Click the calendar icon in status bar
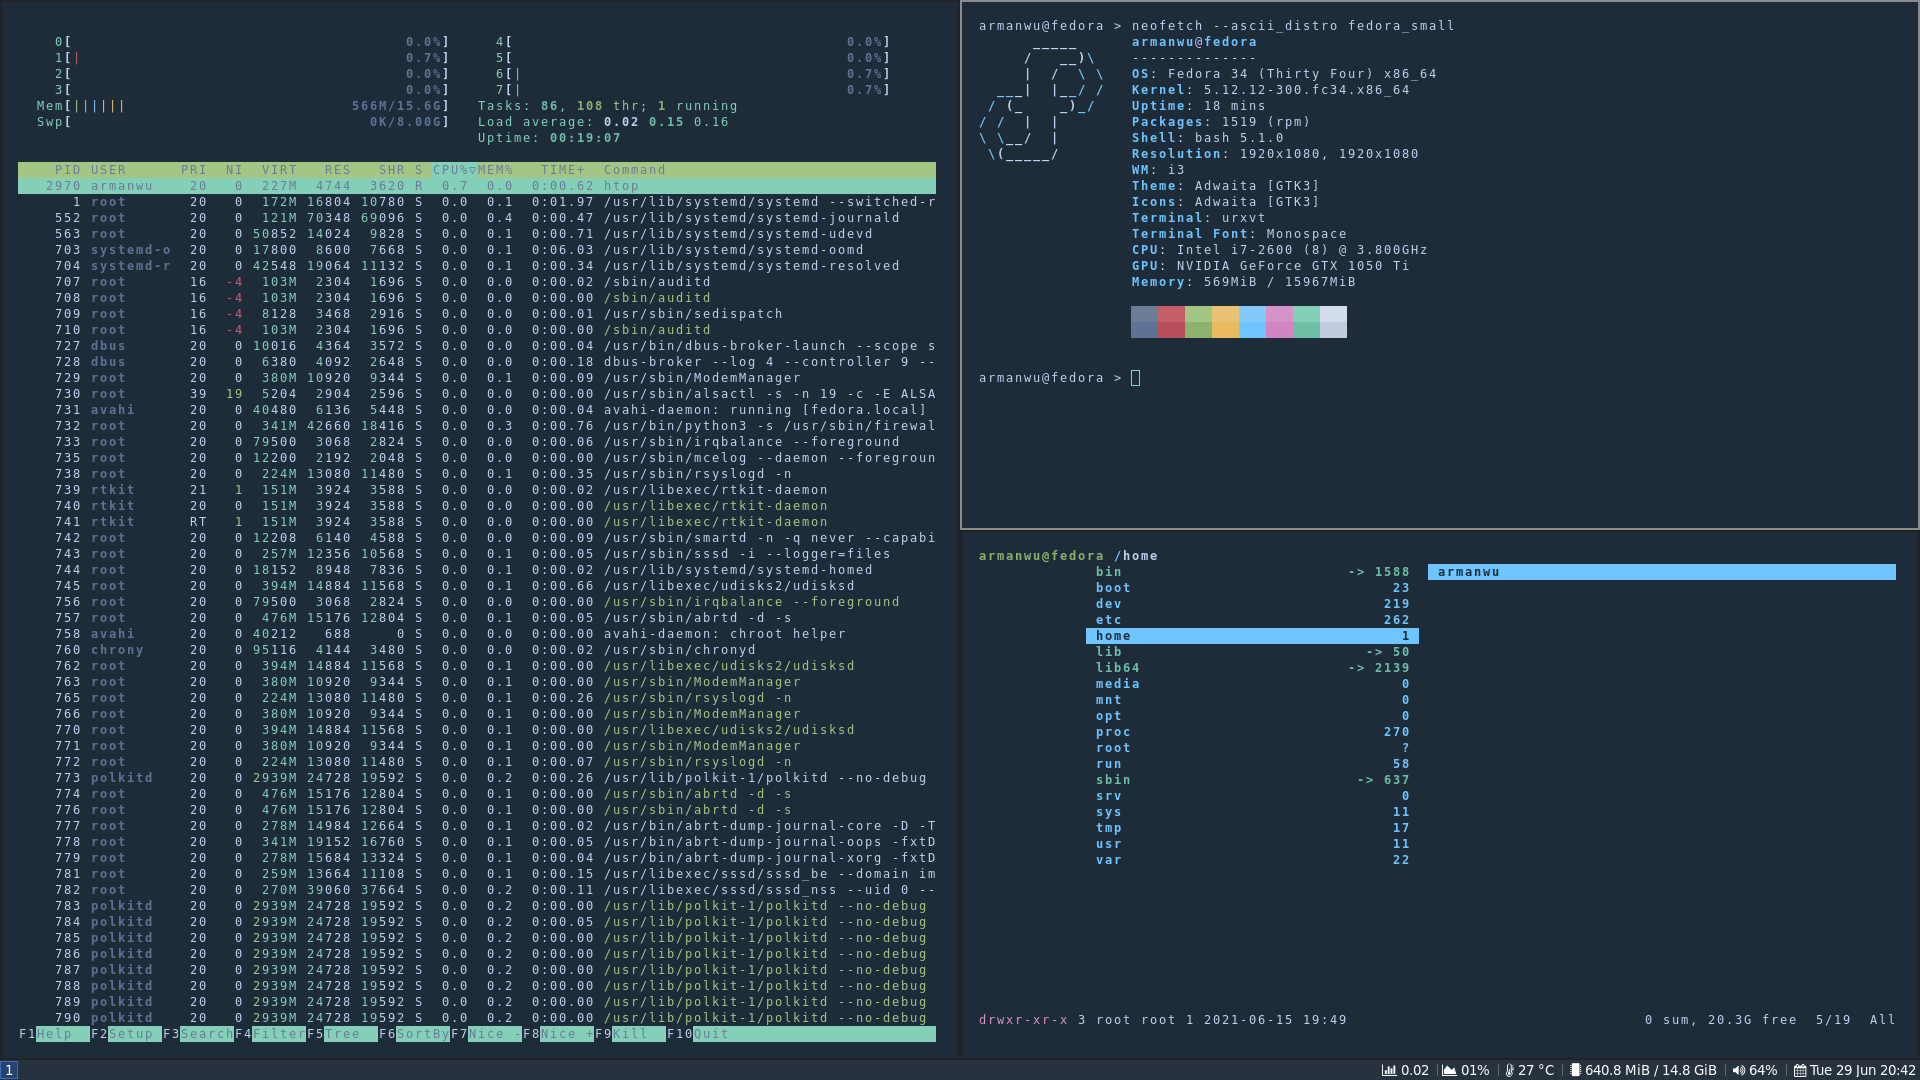This screenshot has height=1080, width=1920. coord(1800,1070)
